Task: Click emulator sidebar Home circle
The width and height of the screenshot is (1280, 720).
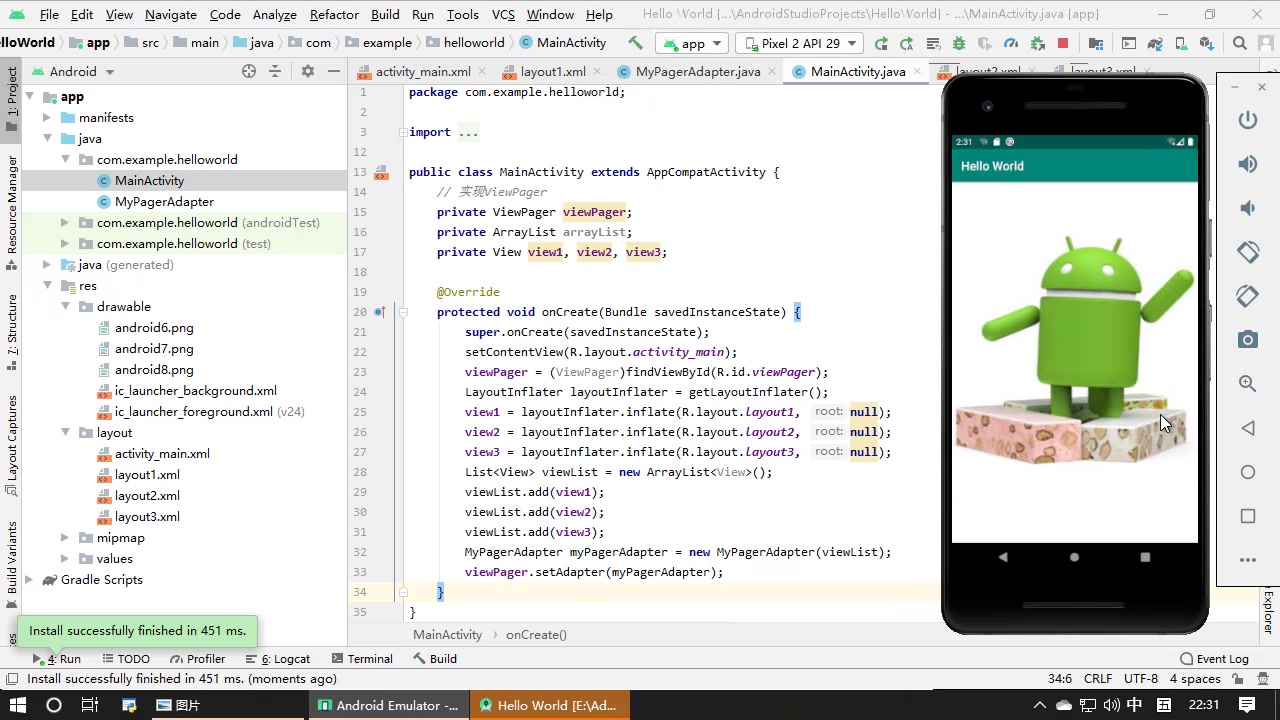Action: point(1247,472)
